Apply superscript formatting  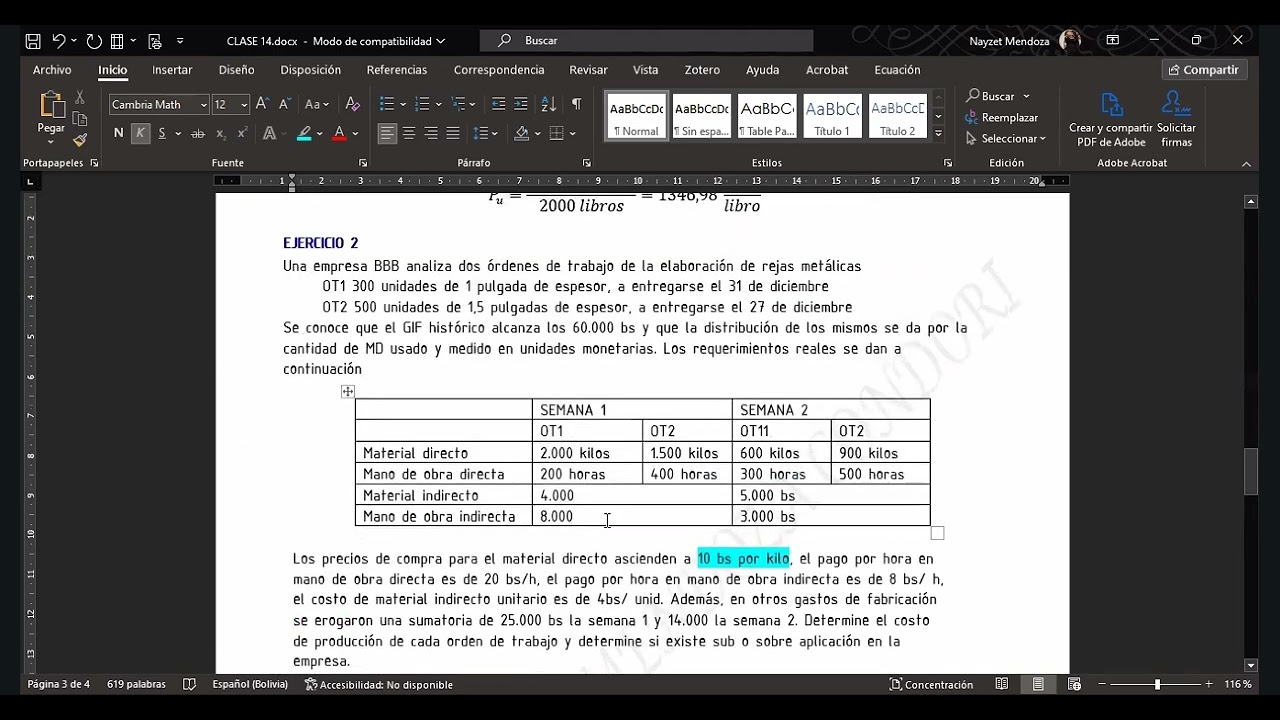coord(242,133)
